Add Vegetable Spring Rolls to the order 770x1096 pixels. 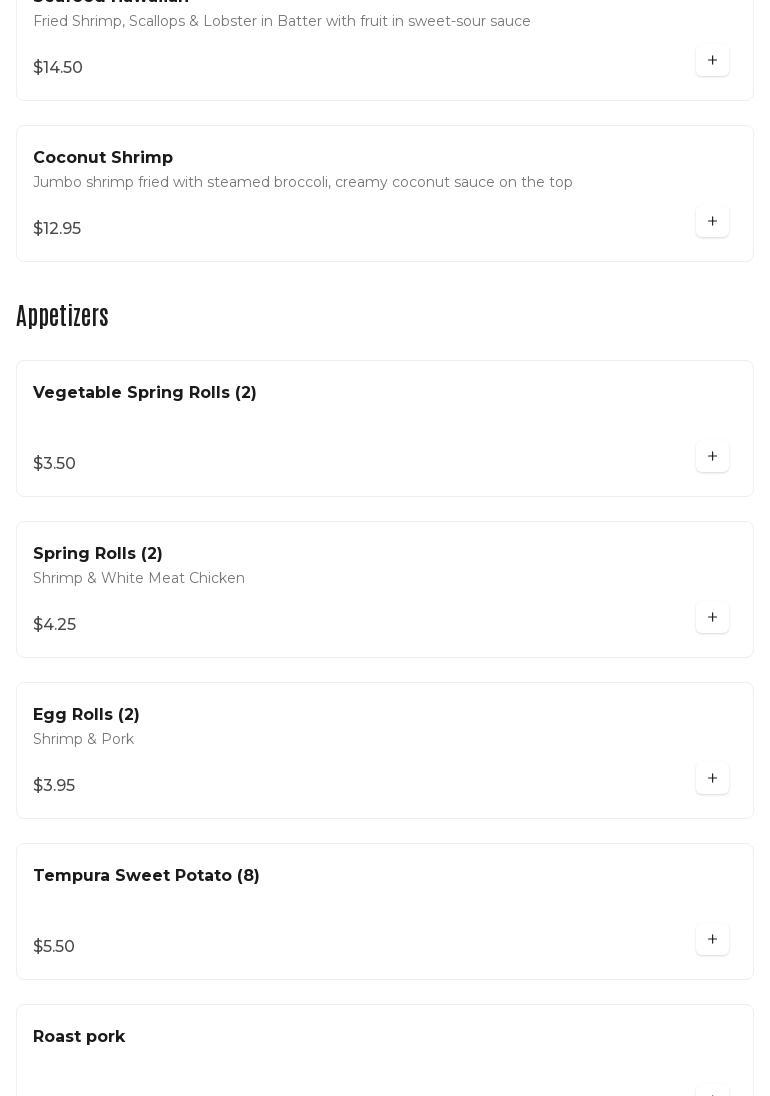coord(712,457)
